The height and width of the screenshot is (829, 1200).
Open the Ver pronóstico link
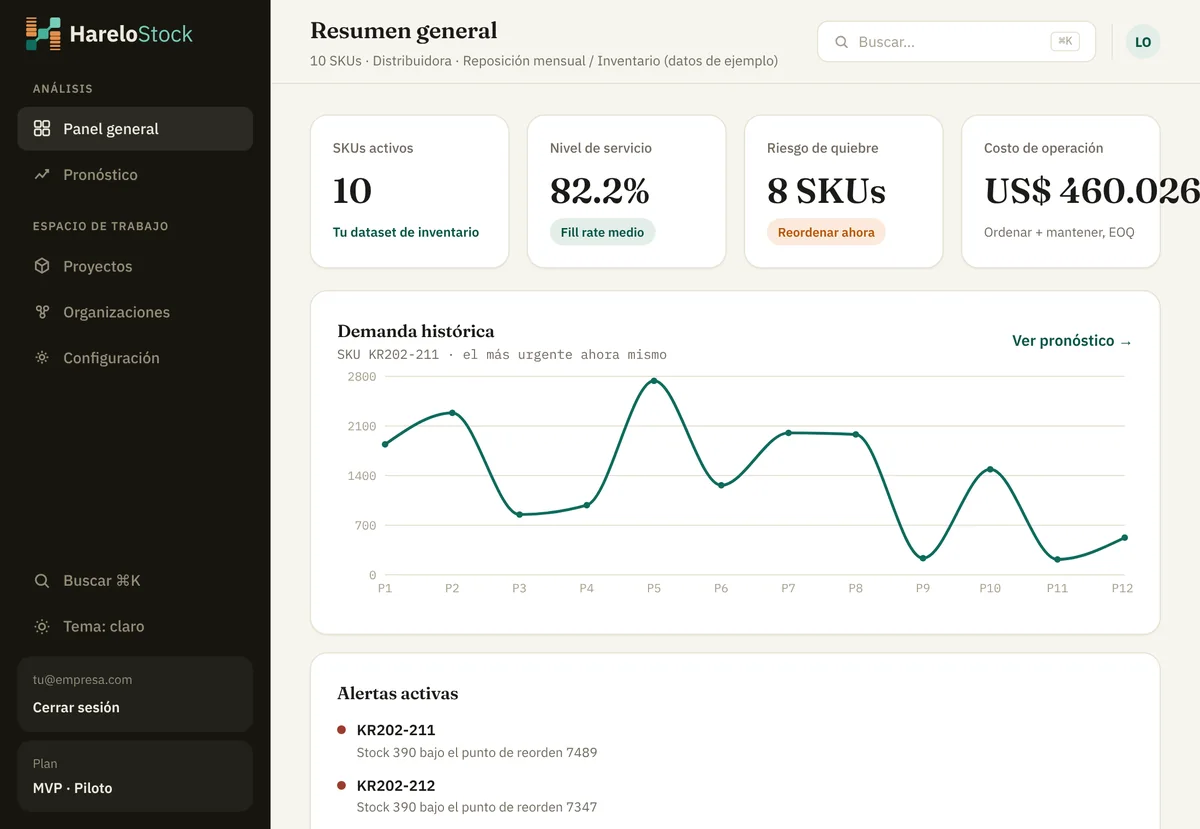point(1072,341)
